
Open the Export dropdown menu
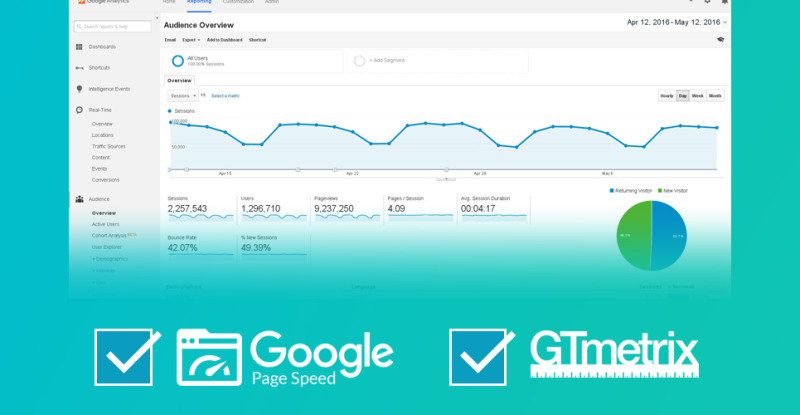pyautogui.click(x=191, y=40)
